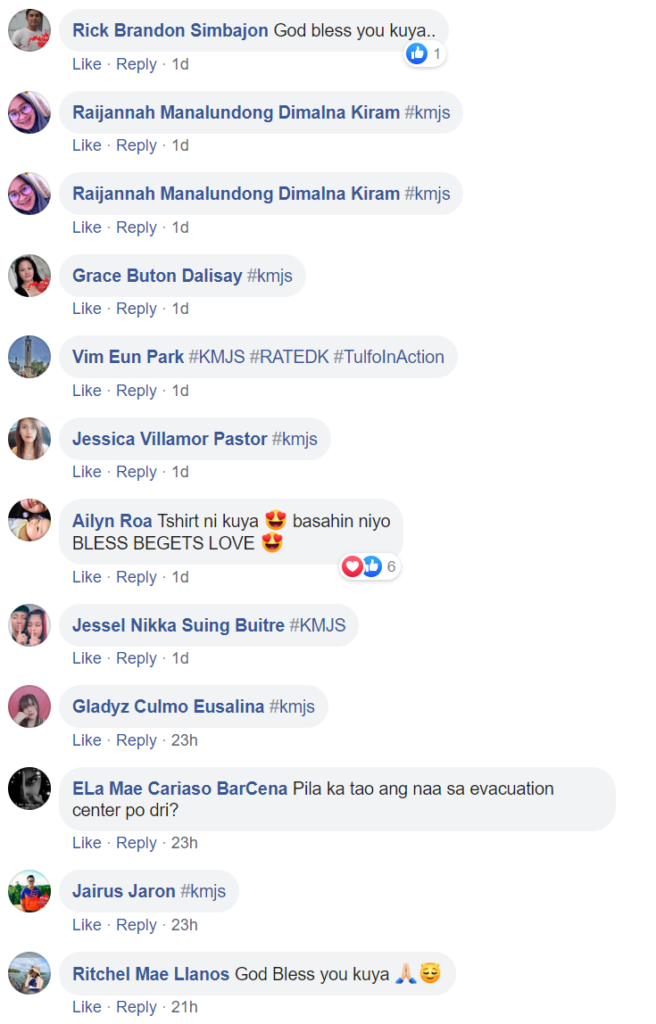Open ELa Mae Cariaso BarCena's dark profile picture

click(29, 788)
